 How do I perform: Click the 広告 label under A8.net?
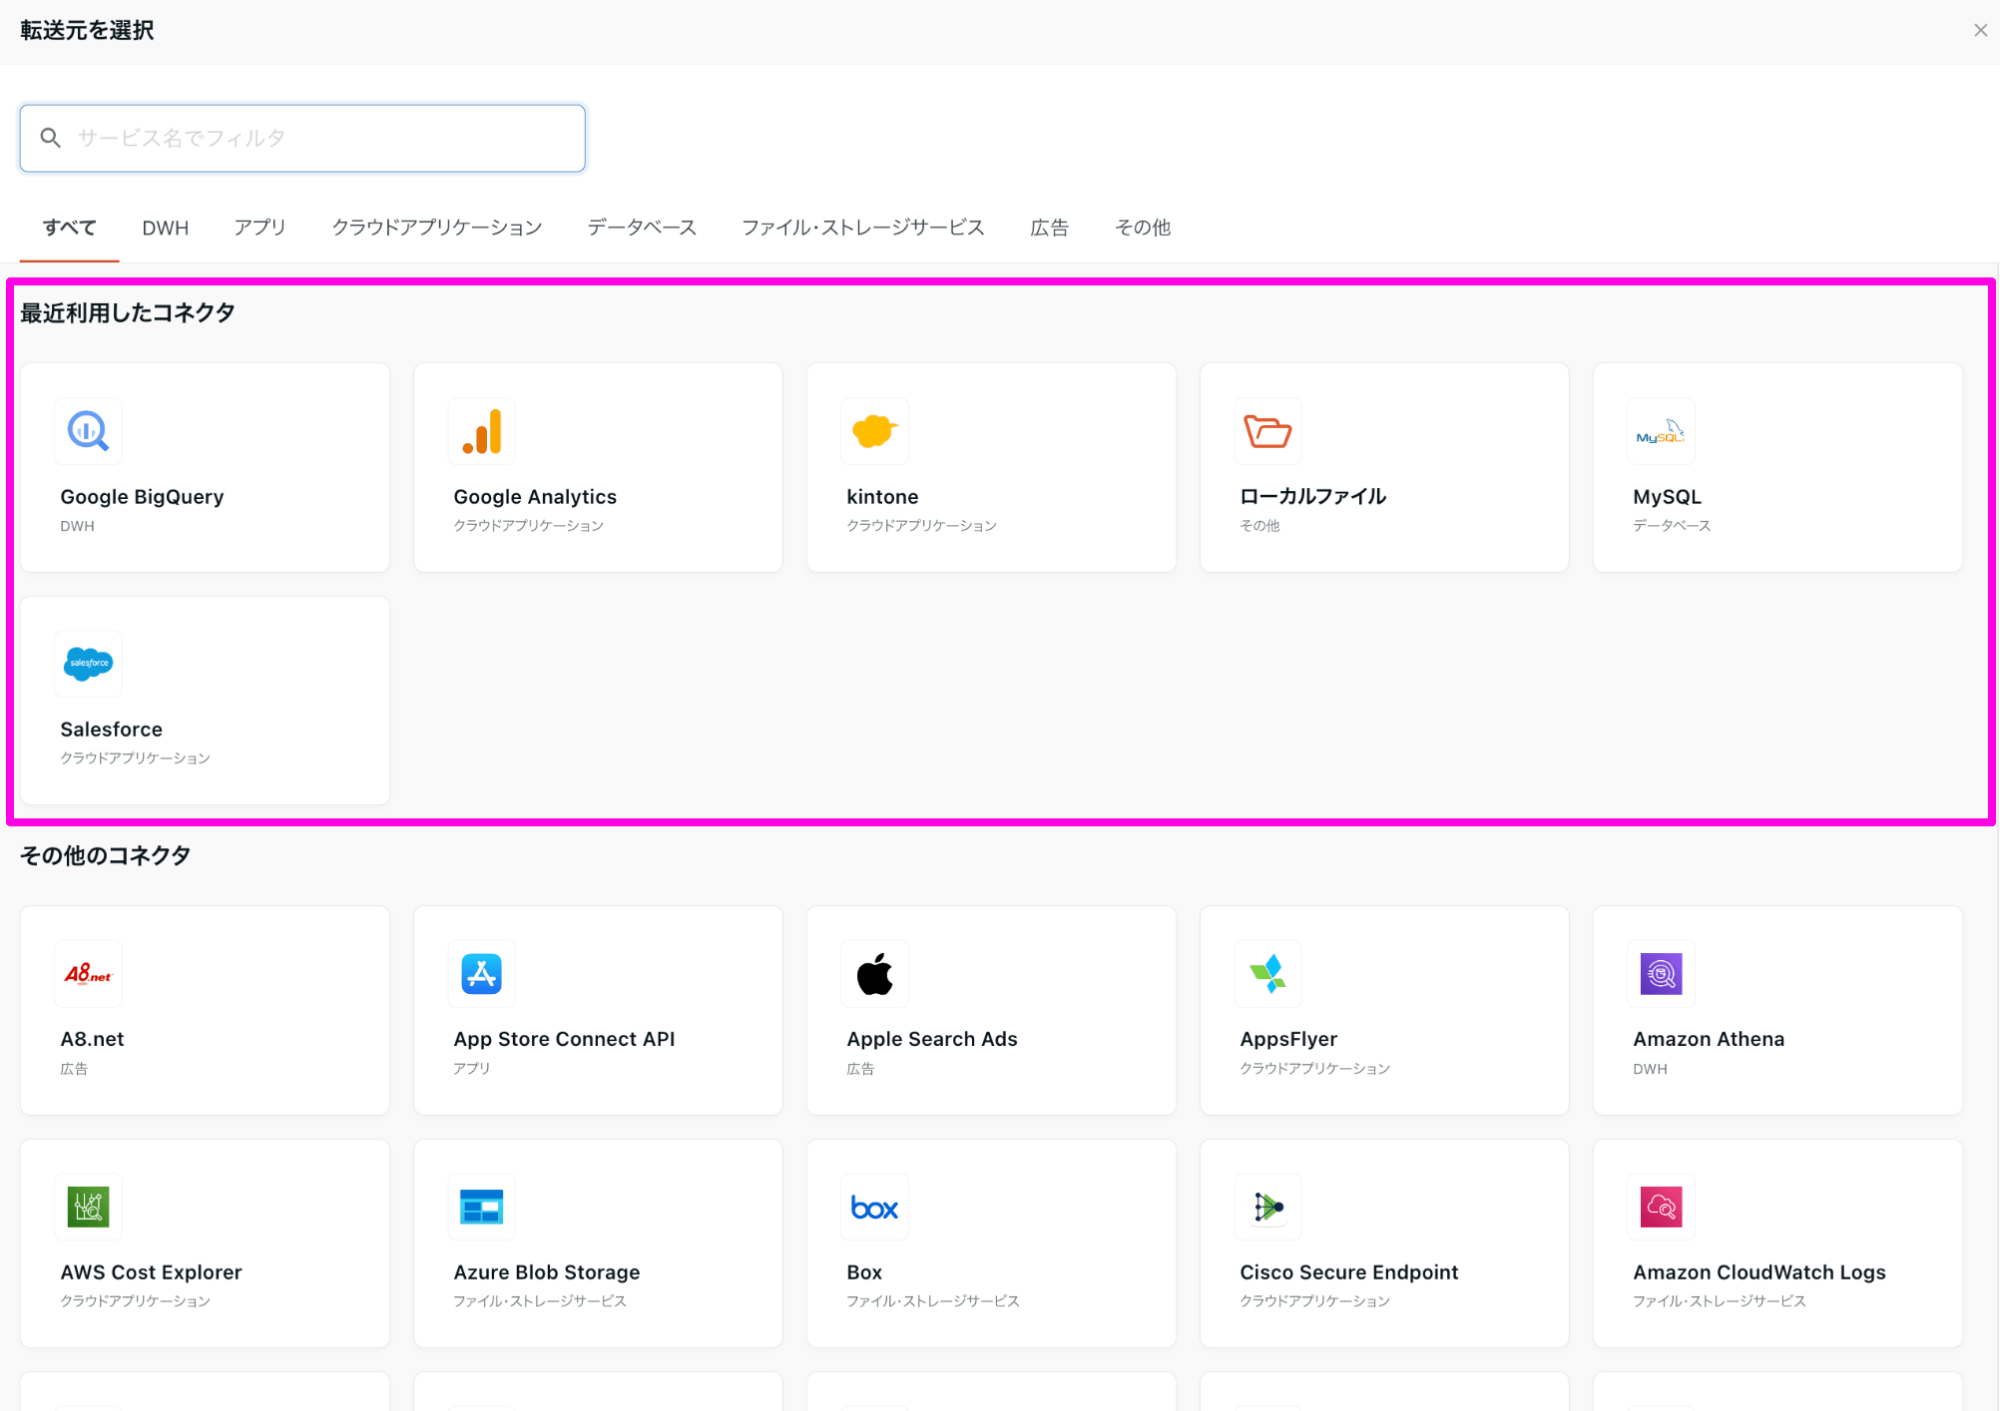click(x=74, y=1068)
